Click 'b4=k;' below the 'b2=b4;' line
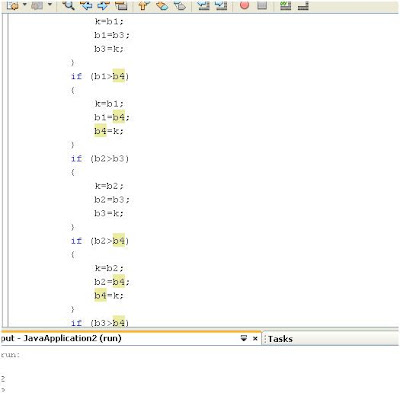The height and width of the screenshot is (393, 400). pyautogui.click(x=109, y=296)
